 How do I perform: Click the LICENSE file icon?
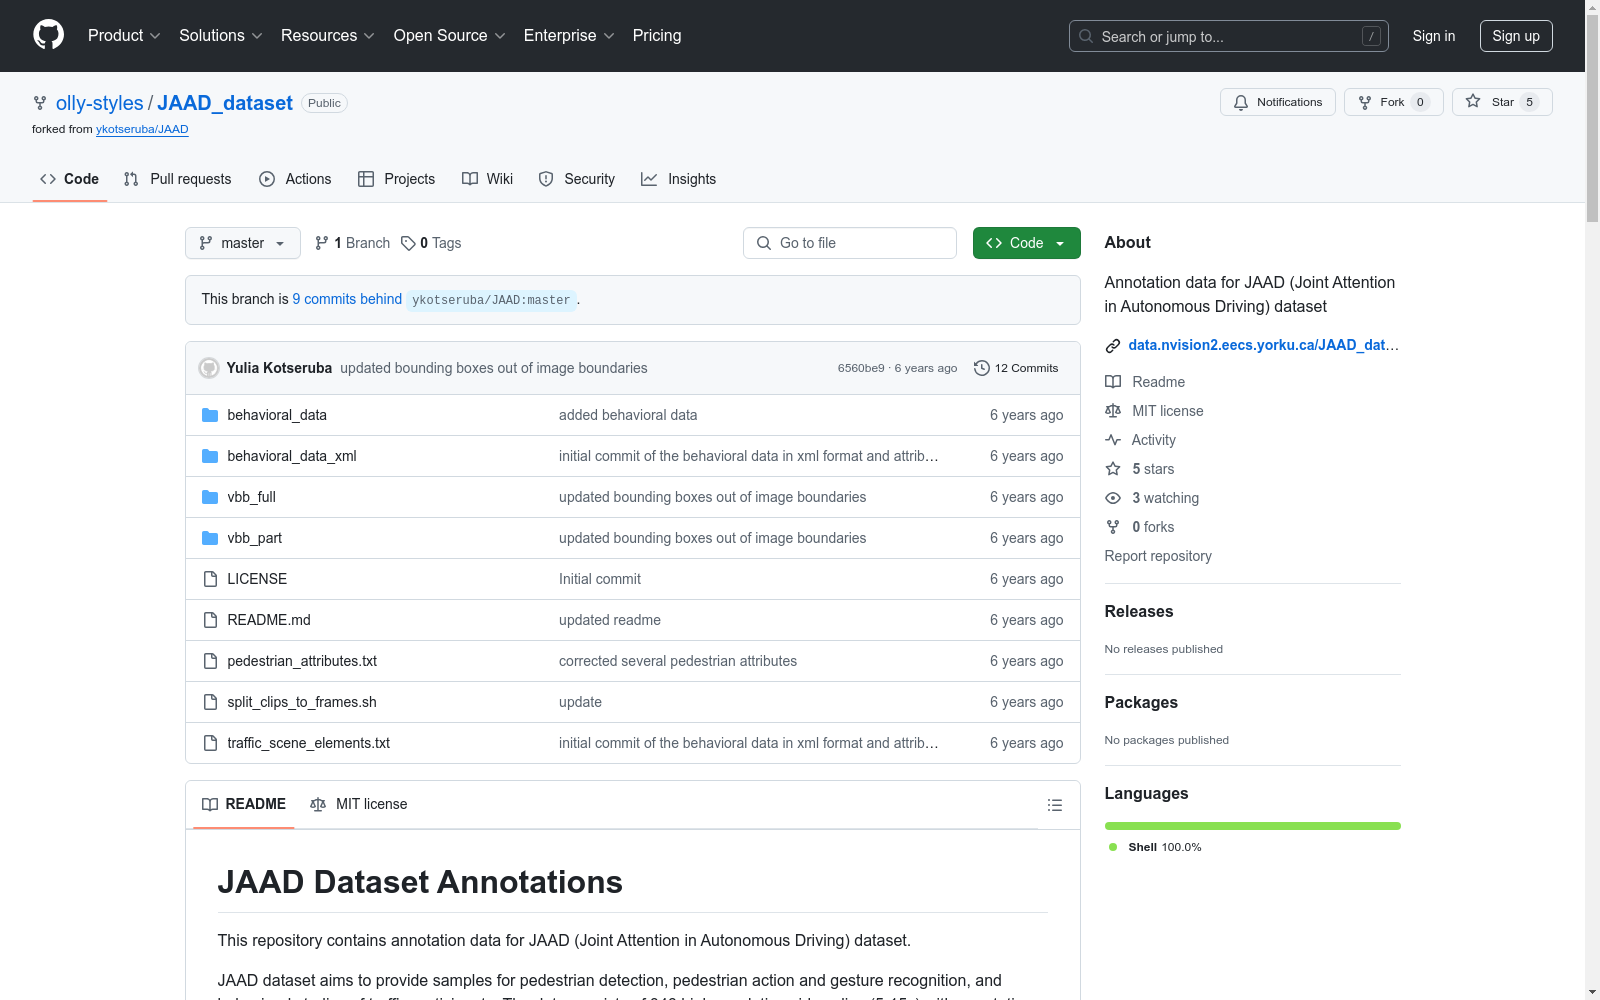210,579
